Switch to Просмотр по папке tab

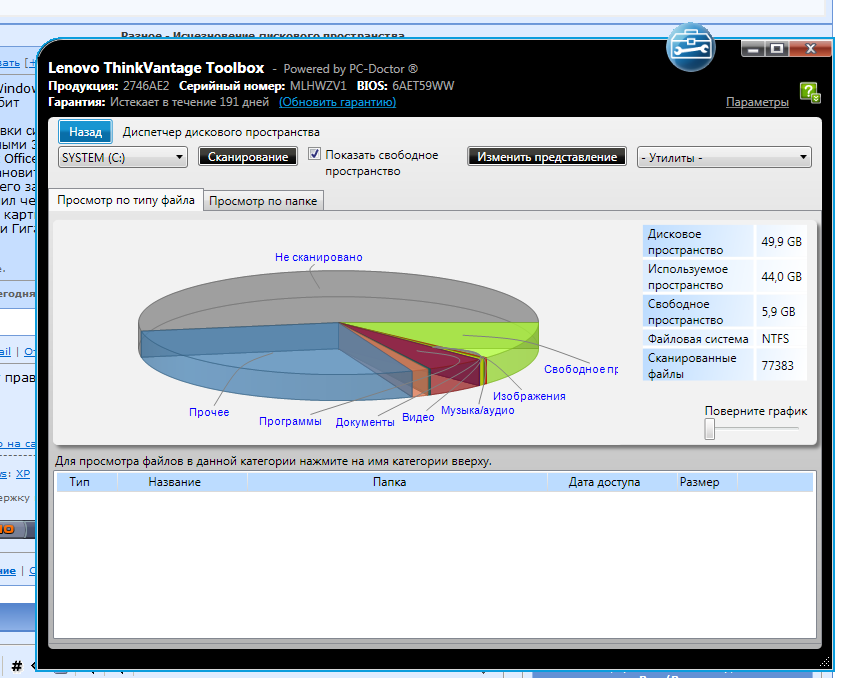pyautogui.click(x=263, y=201)
